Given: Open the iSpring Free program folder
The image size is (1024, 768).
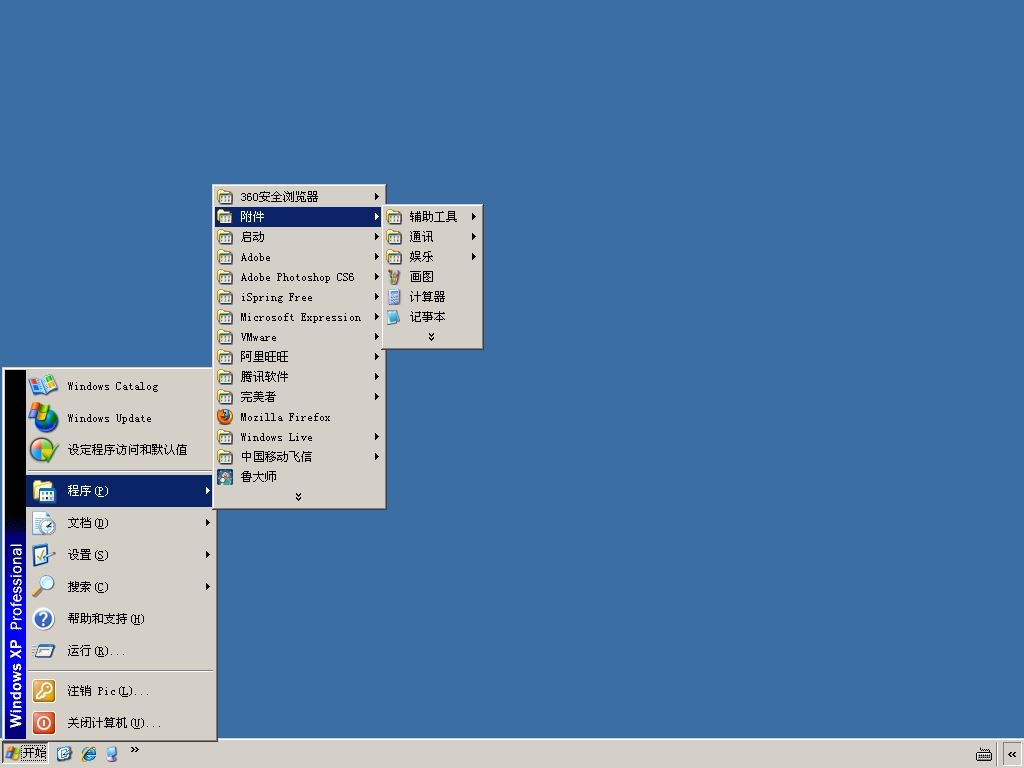Looking at the screenshot, I should coord(298,297).
